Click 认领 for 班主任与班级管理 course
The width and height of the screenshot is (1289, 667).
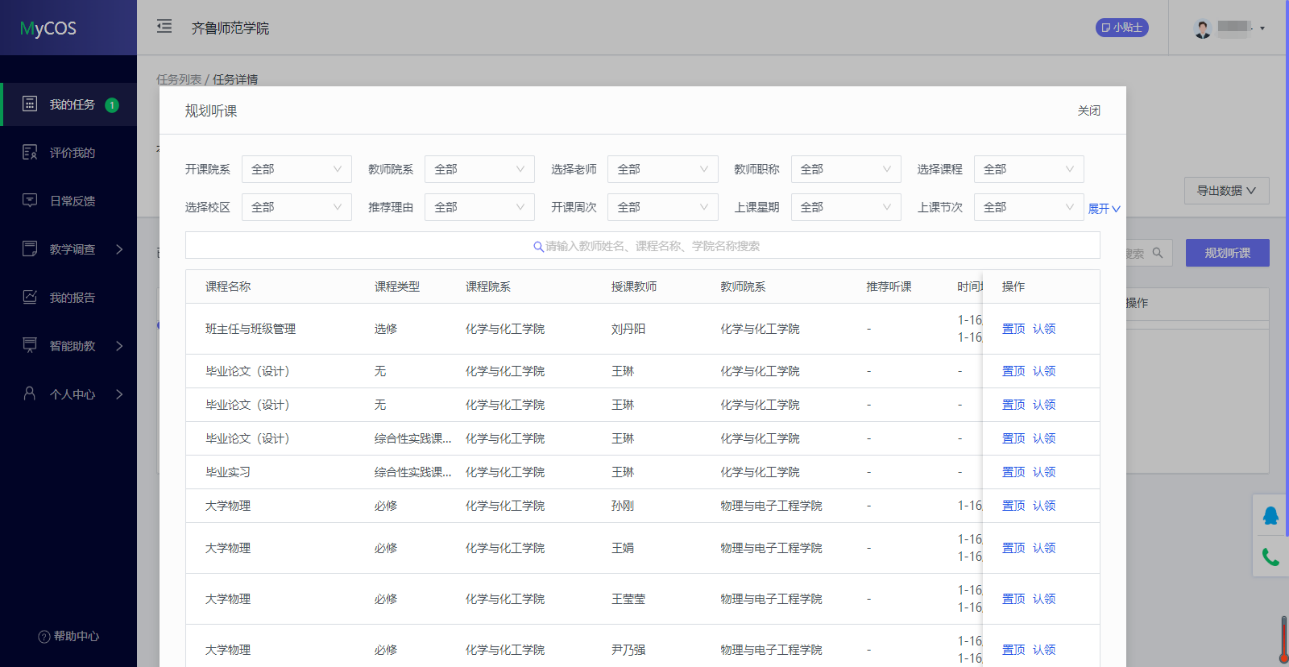1044,329
